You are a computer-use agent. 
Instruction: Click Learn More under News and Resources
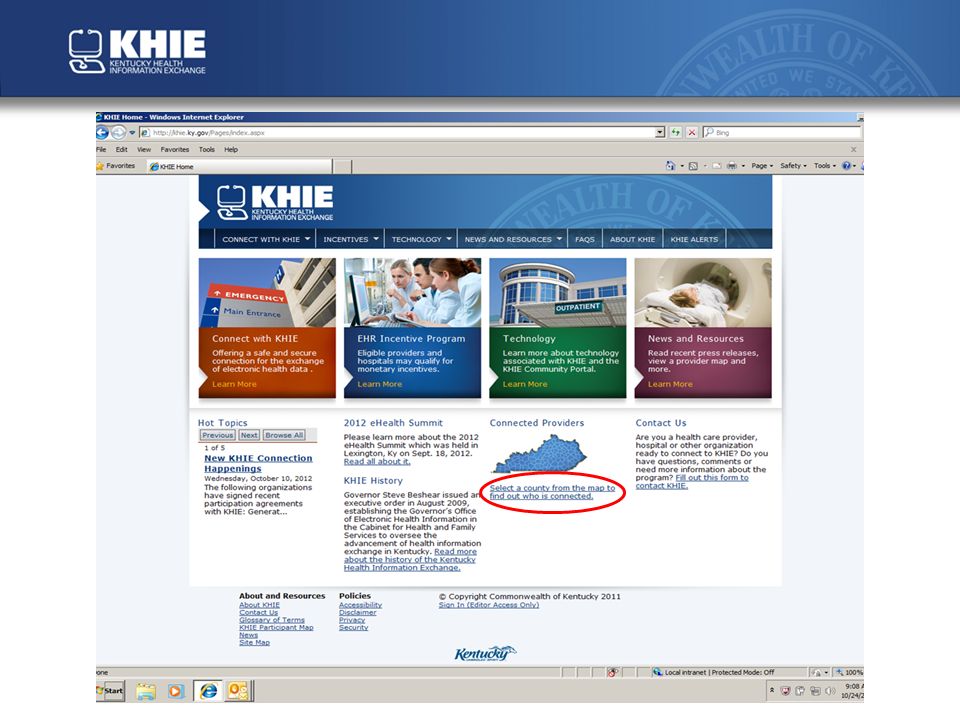point(670,384)
